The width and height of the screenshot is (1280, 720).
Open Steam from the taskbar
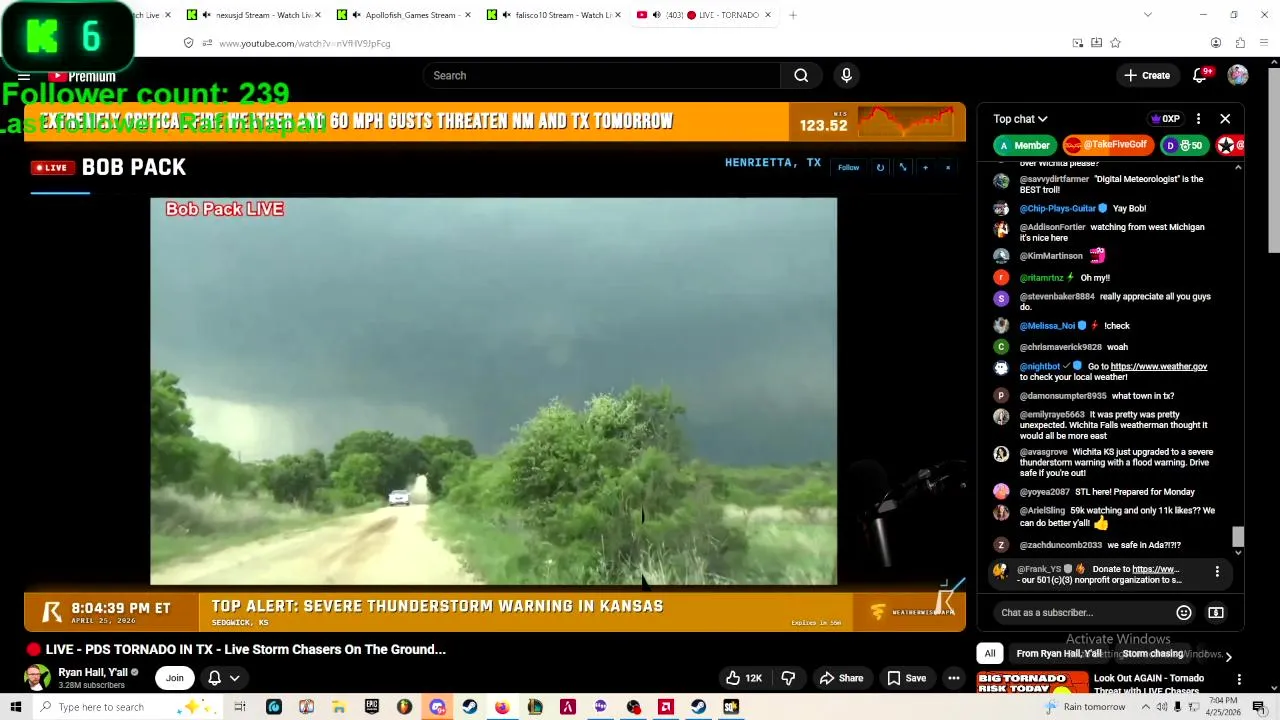[469, 707]
